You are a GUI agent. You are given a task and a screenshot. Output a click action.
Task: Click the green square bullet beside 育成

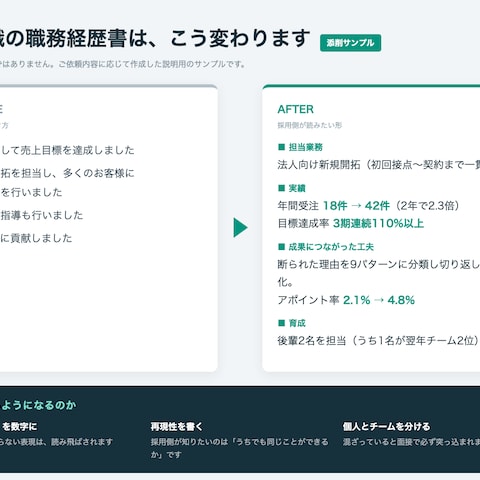(281, 323)
